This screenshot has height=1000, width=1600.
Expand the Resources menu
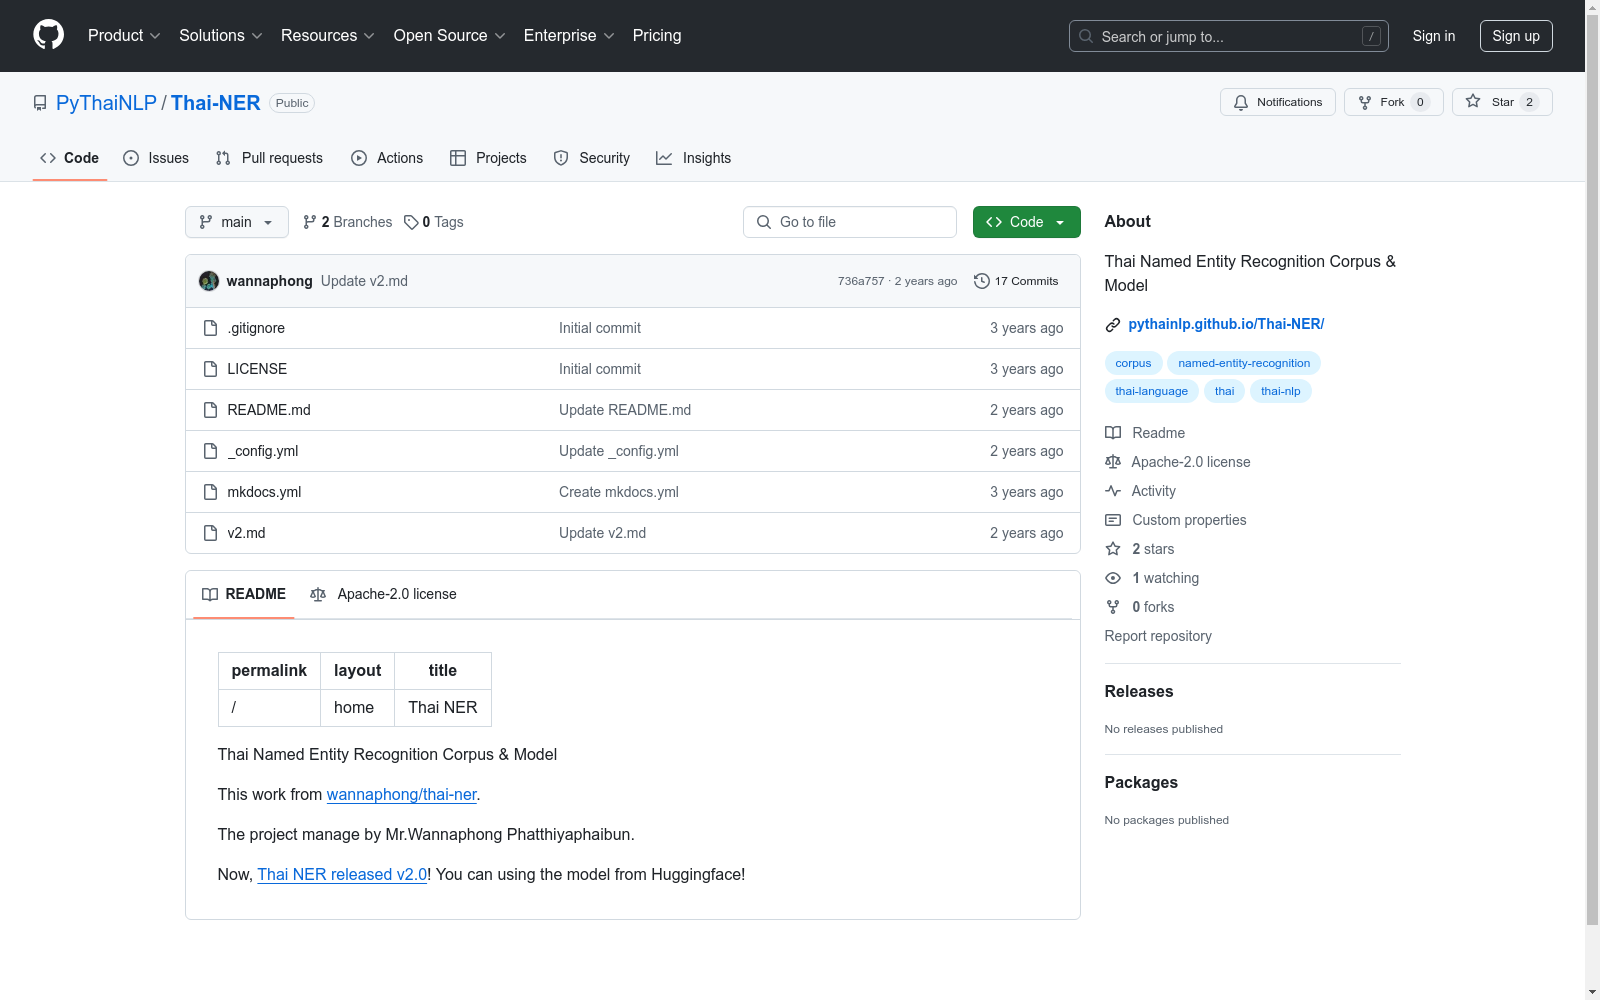coord(328,35)
